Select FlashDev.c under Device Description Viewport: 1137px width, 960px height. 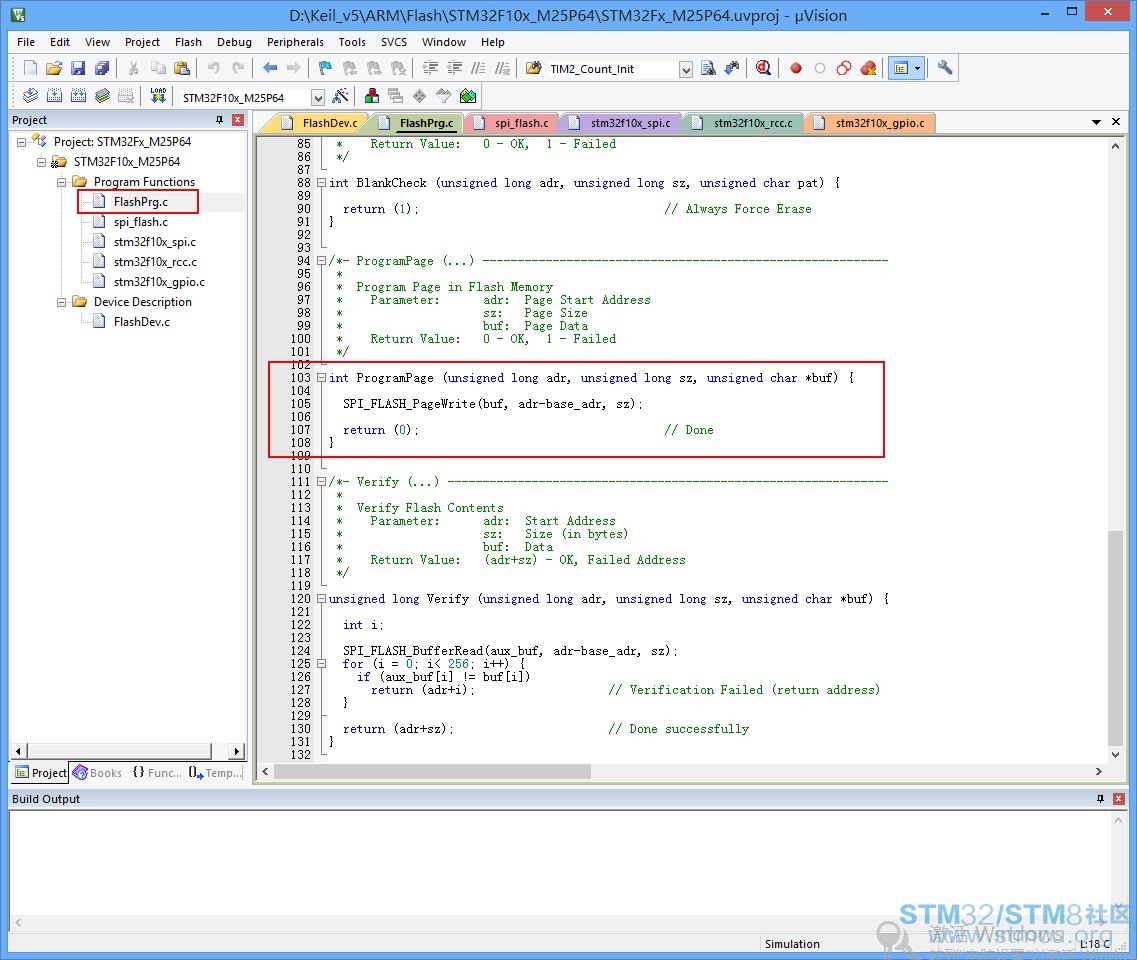tap(141, 322)
